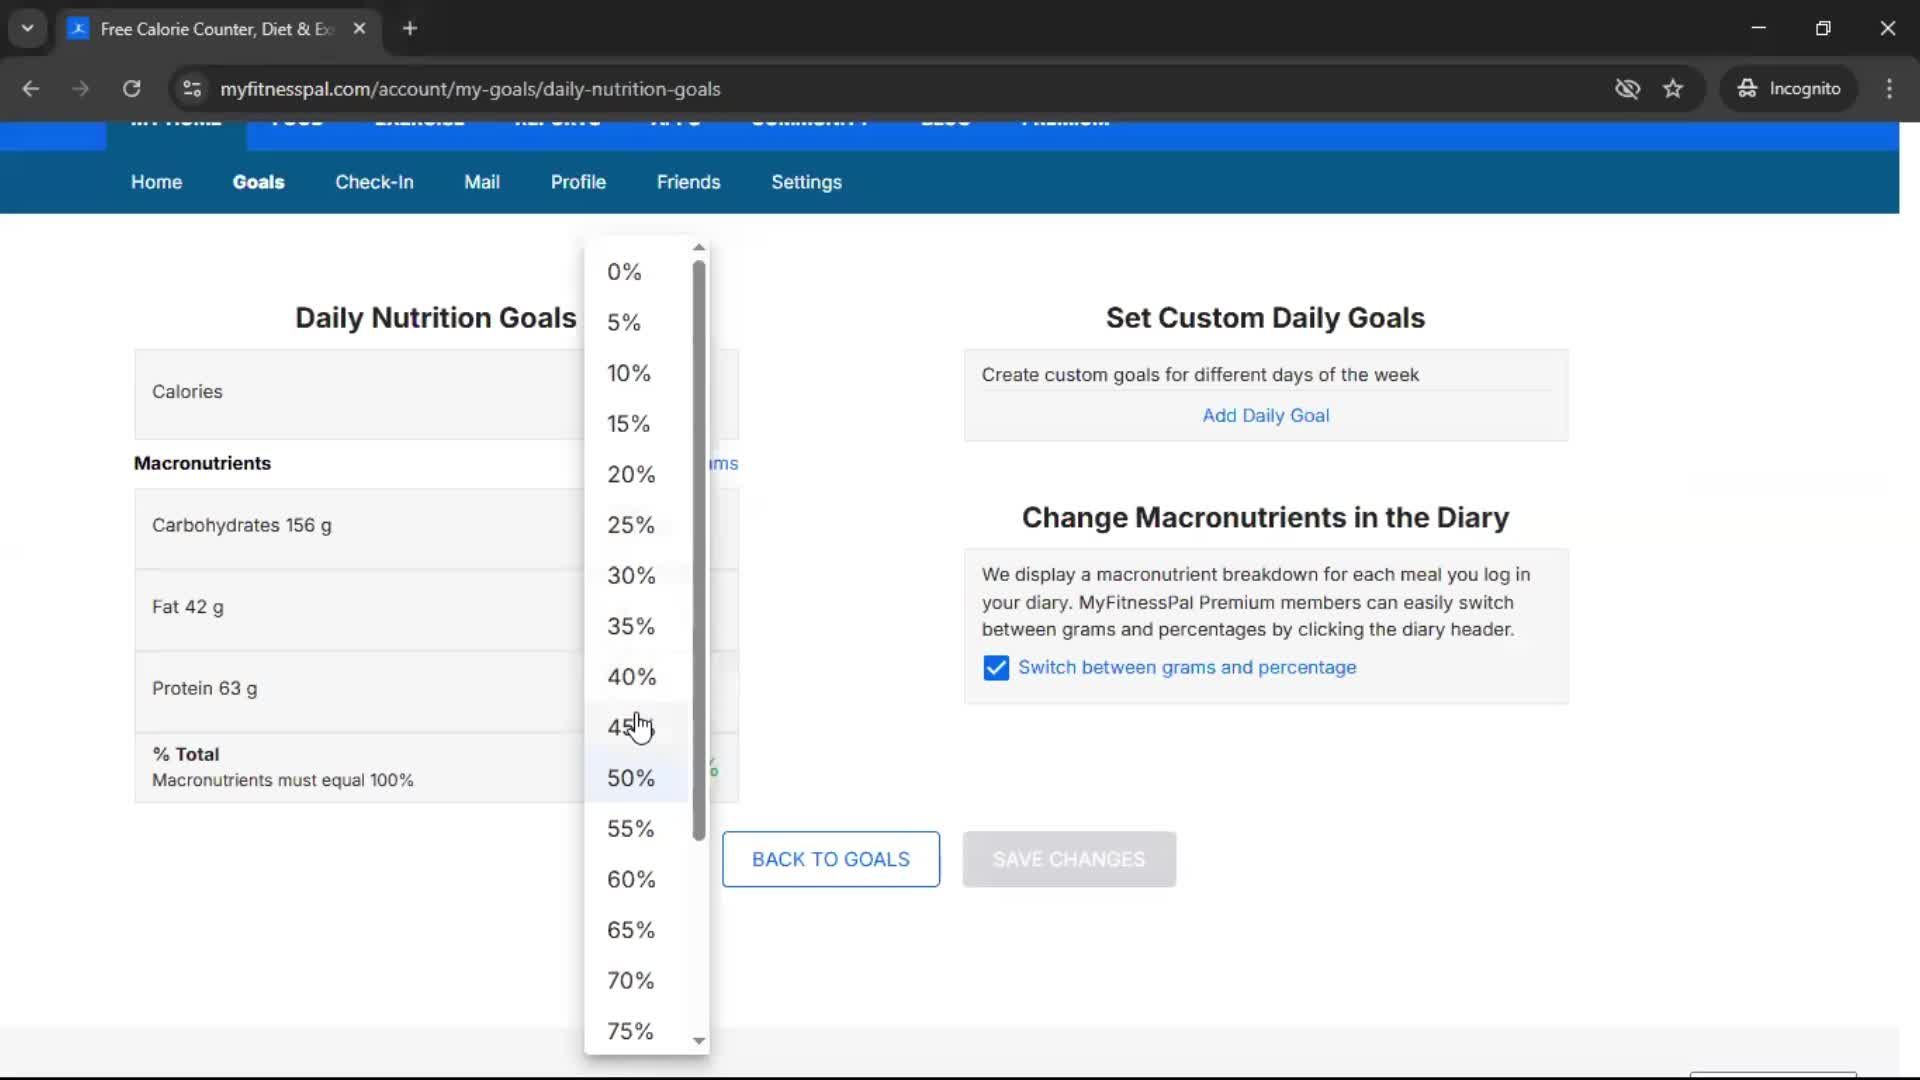
Task: Open a new browser tab
Action: coord(409,29)
